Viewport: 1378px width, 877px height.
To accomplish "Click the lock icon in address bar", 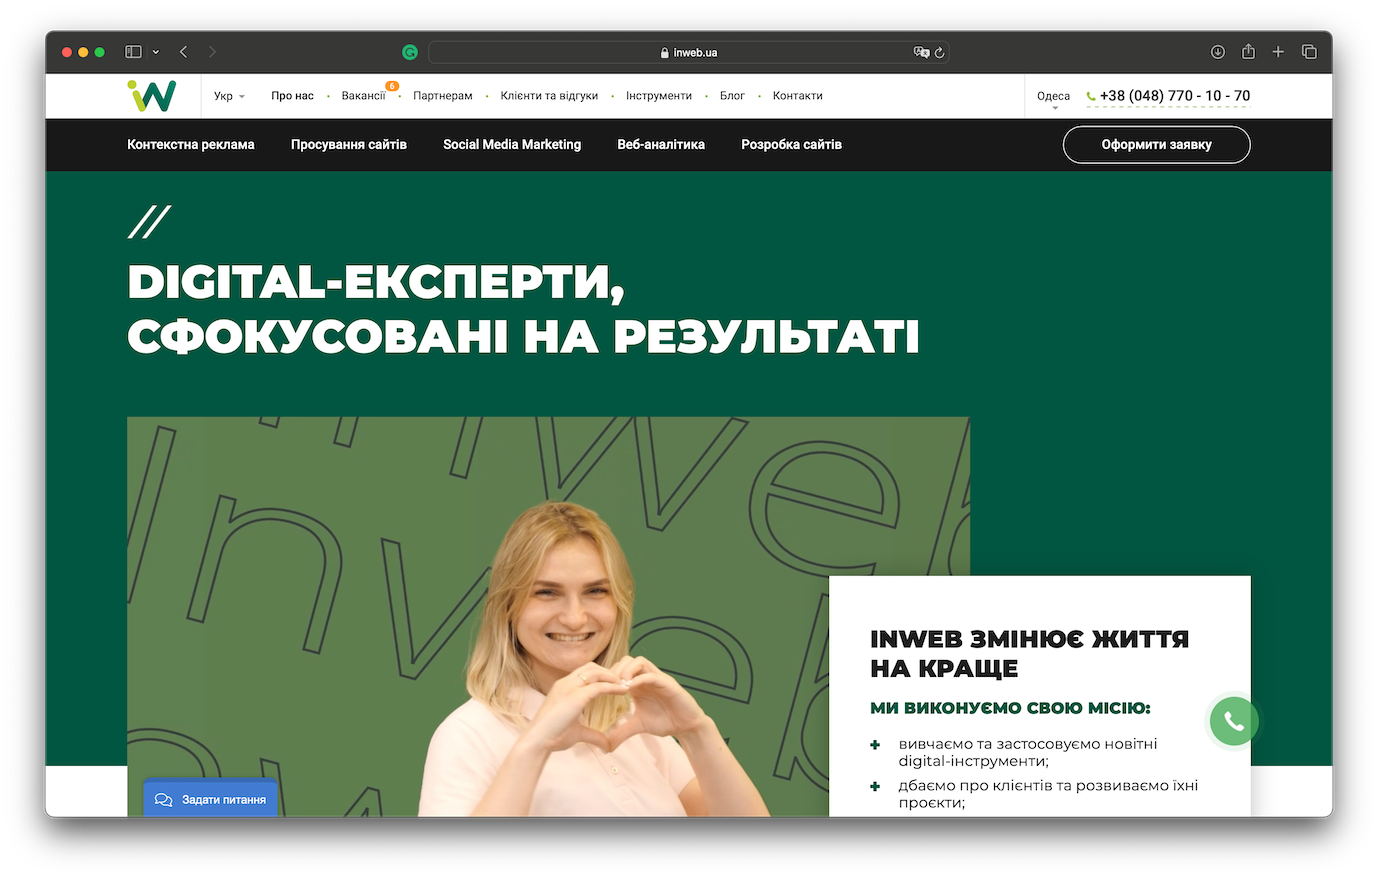I will 665,52.
